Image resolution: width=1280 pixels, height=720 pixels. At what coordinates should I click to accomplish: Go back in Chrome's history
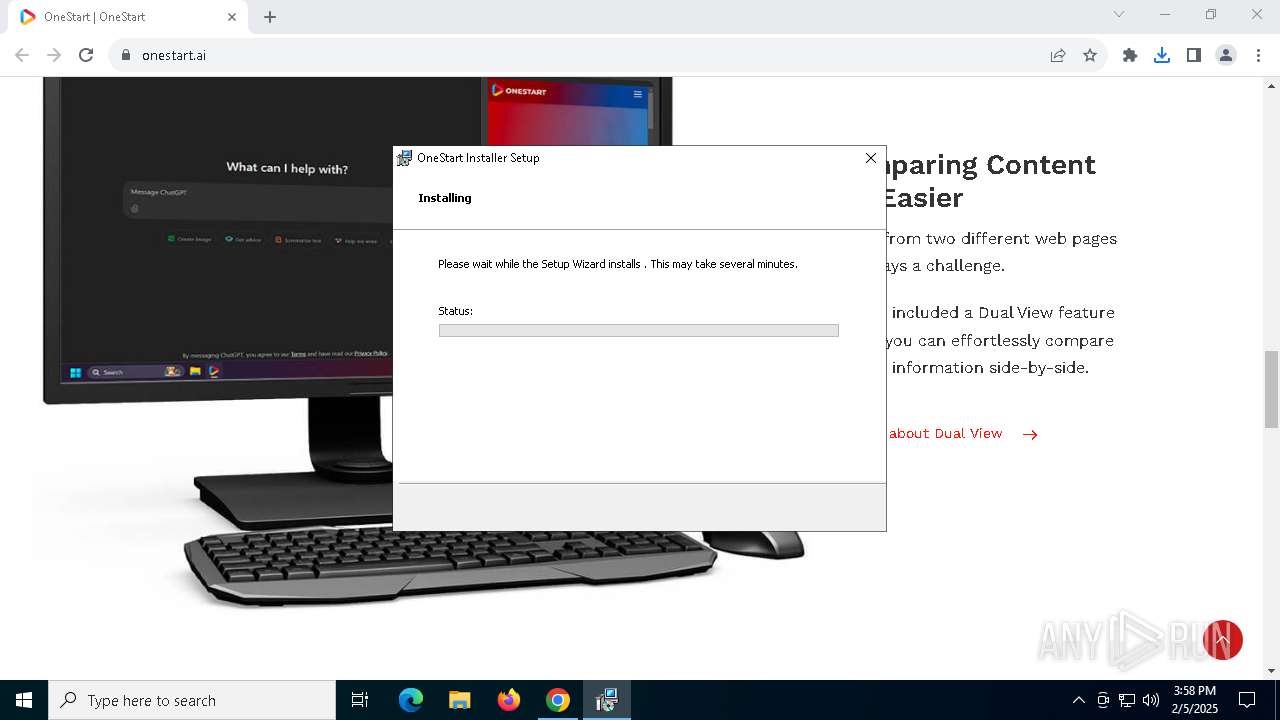tap(22, 55)
